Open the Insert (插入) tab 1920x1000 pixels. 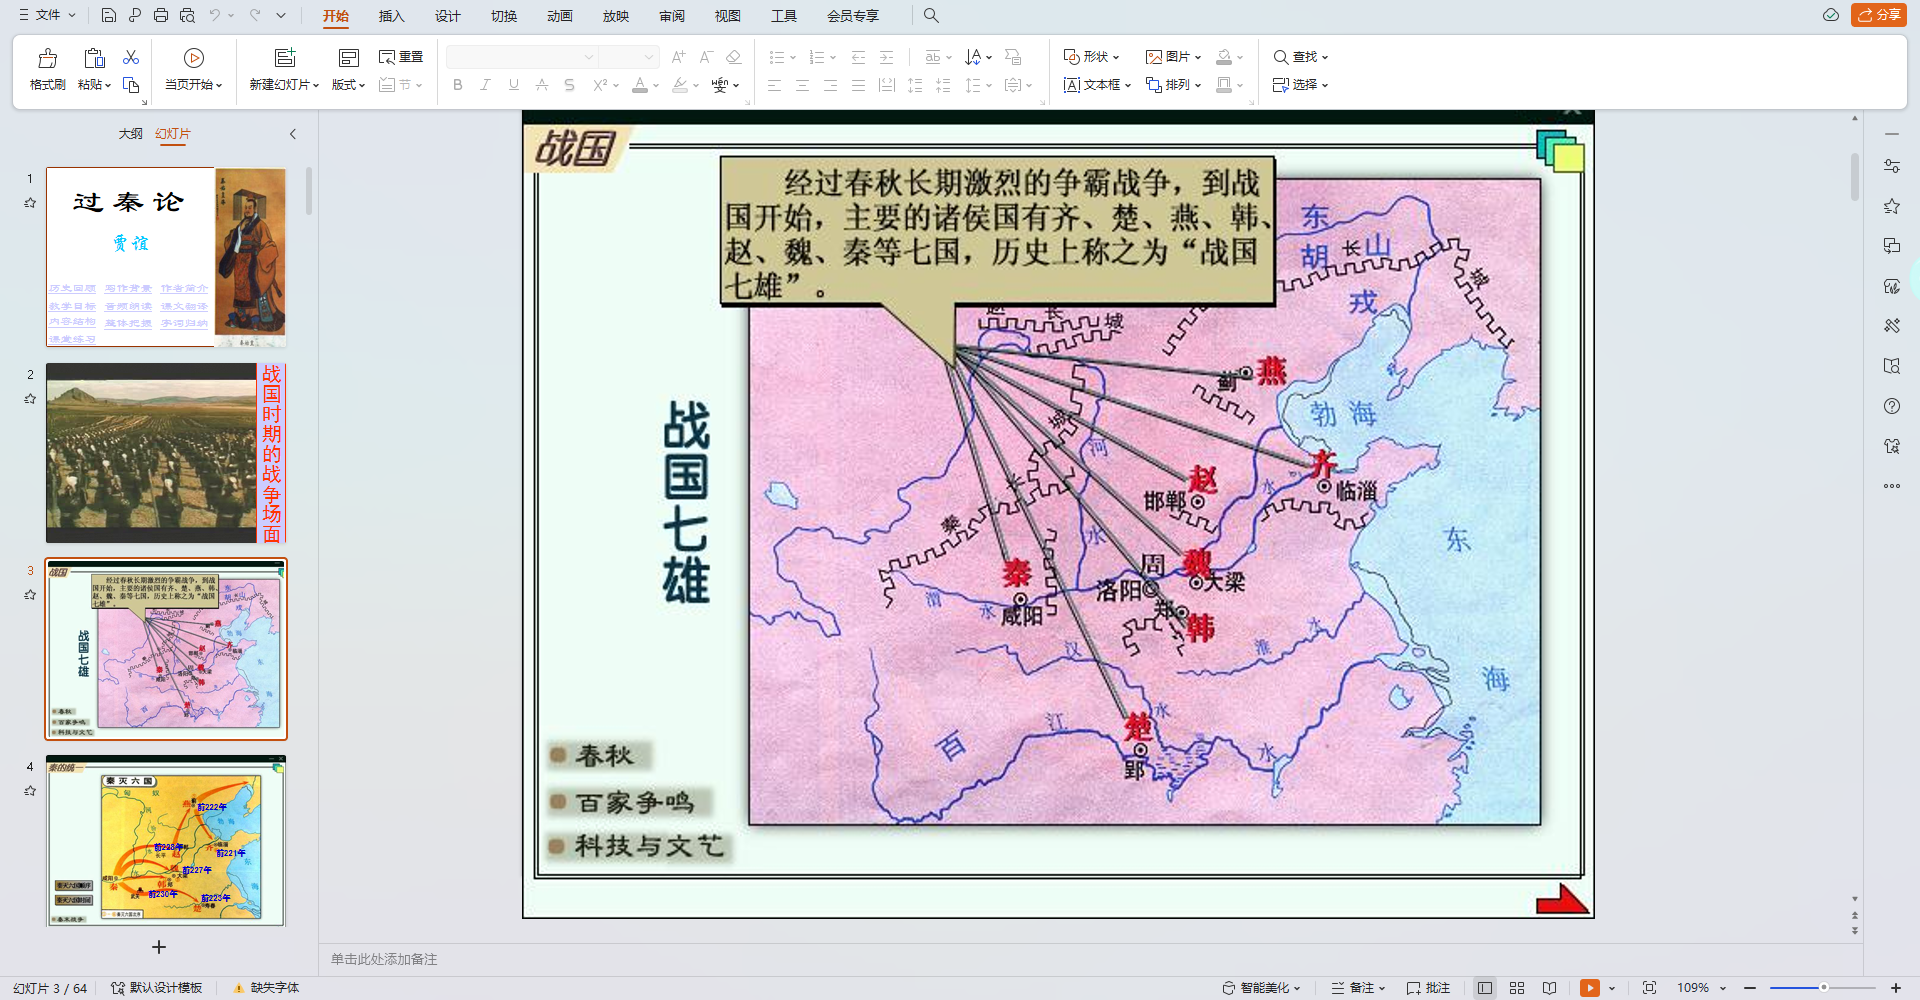click(x=391, y=16)
